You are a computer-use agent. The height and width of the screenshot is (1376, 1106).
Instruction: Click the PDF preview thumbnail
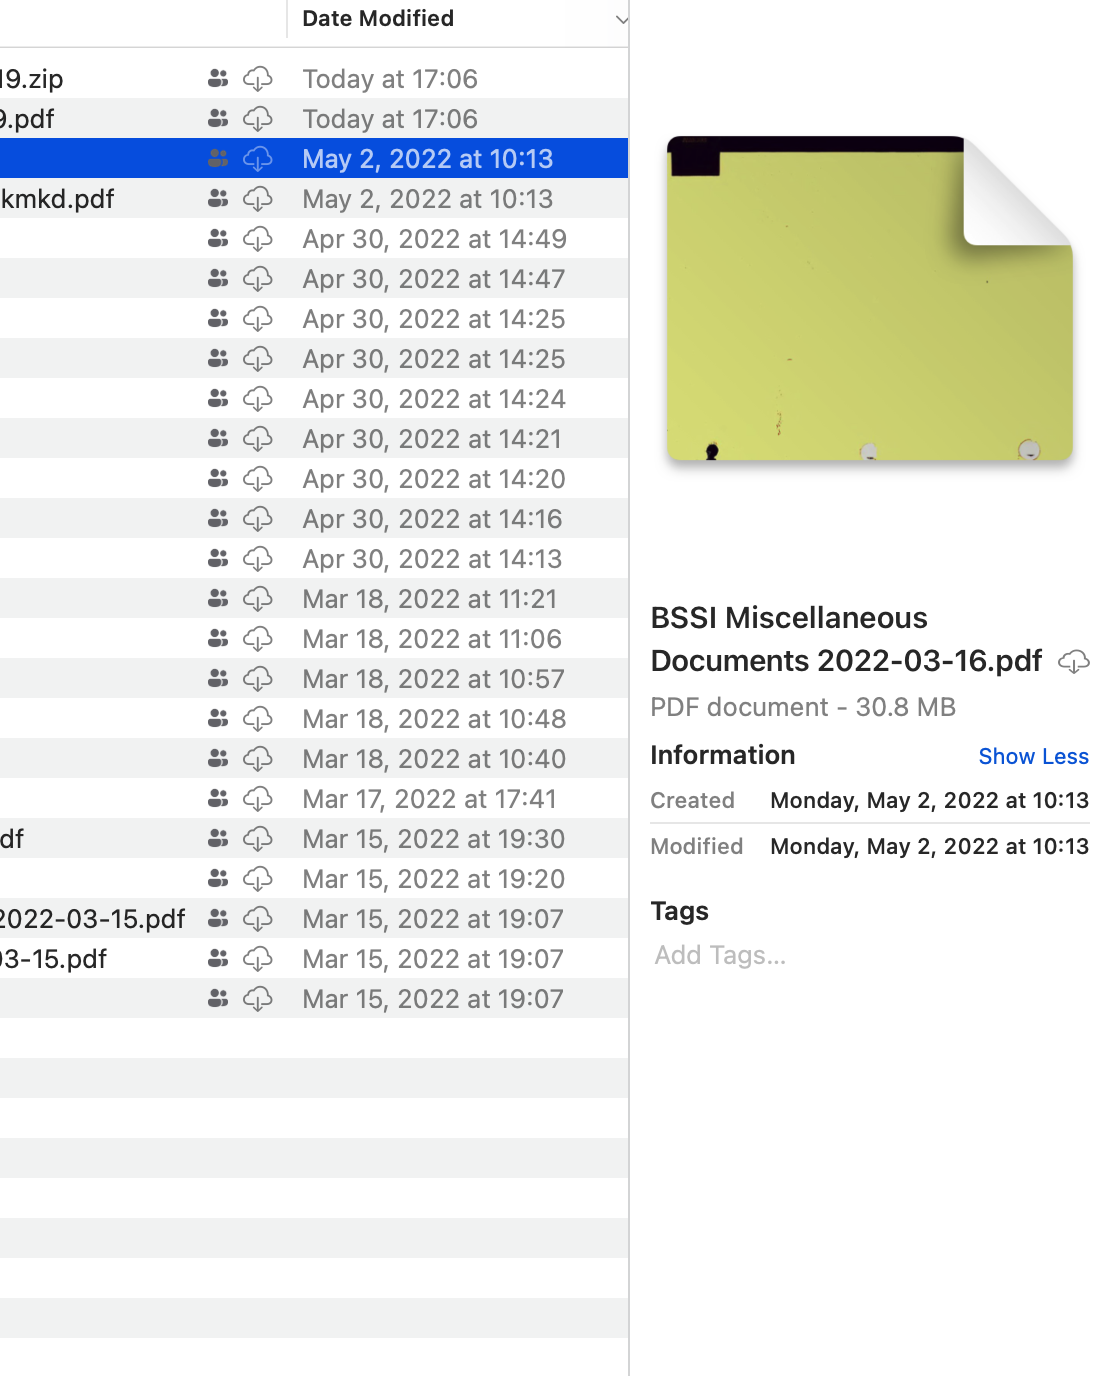tap(869, 299)
